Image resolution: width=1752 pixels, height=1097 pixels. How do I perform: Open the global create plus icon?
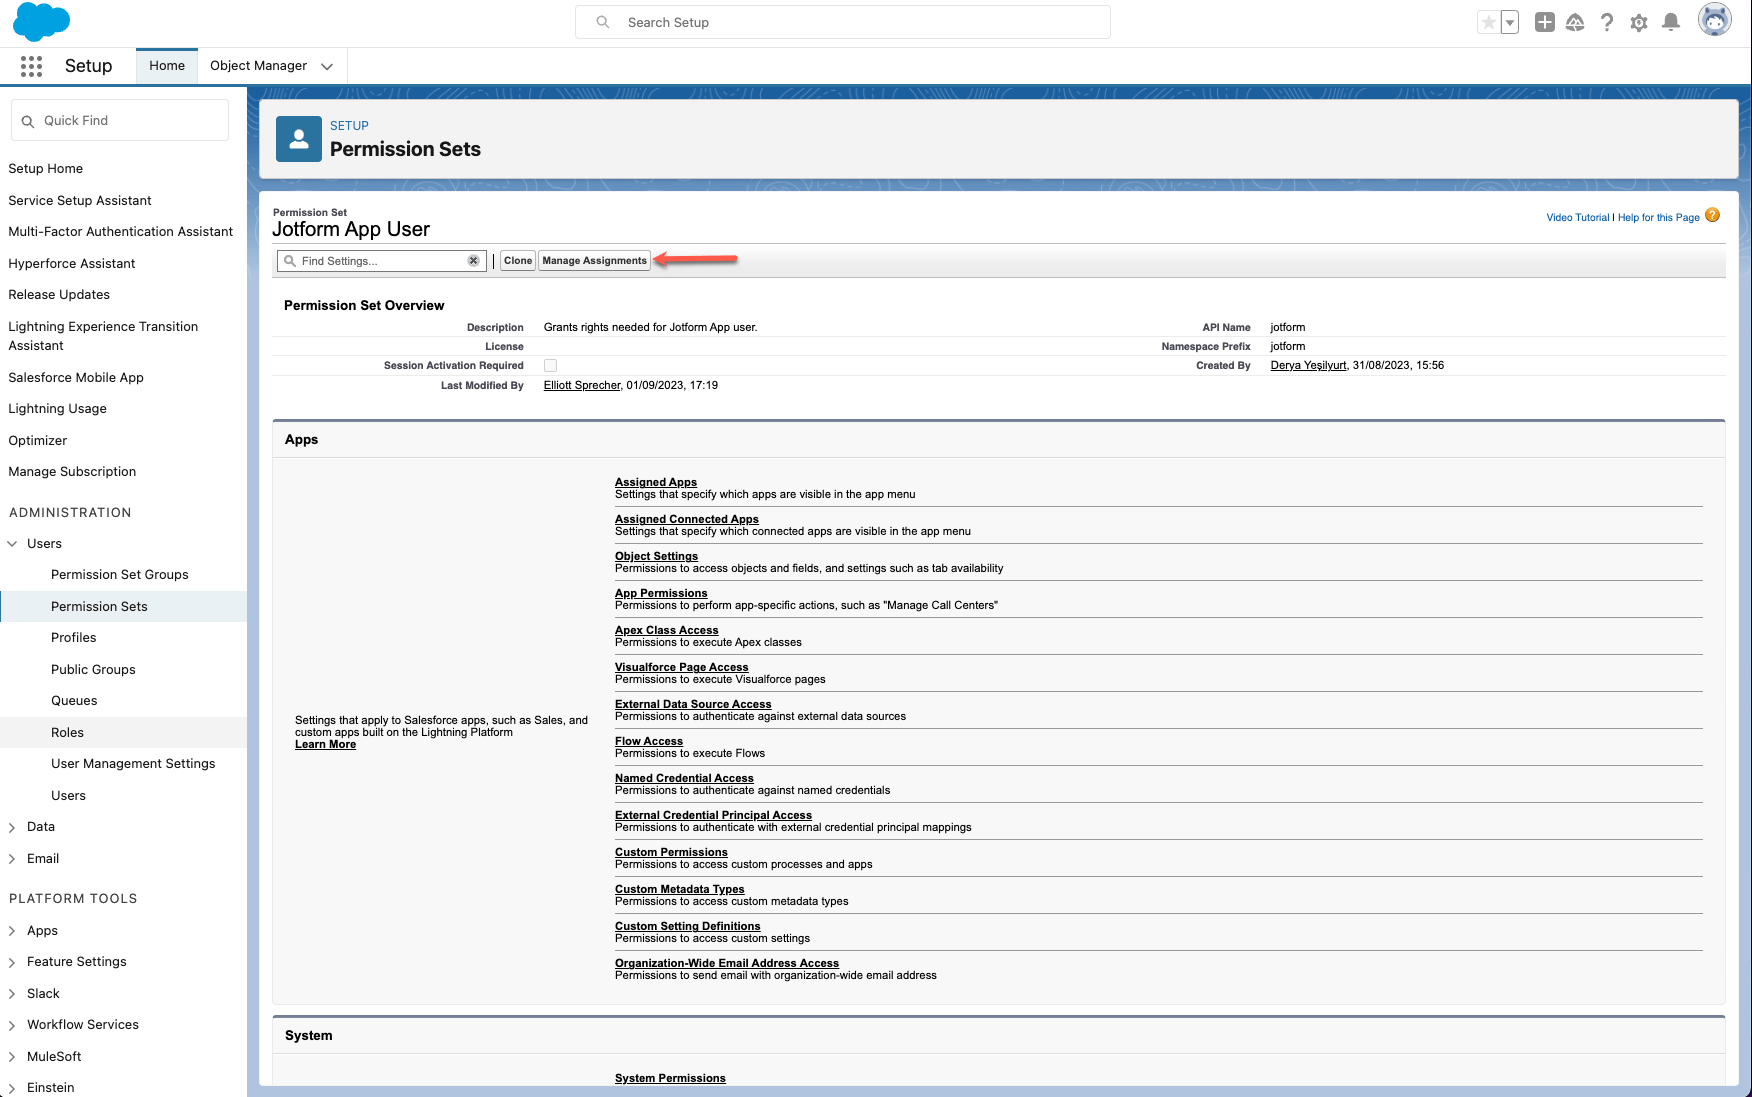point(1544,22)
